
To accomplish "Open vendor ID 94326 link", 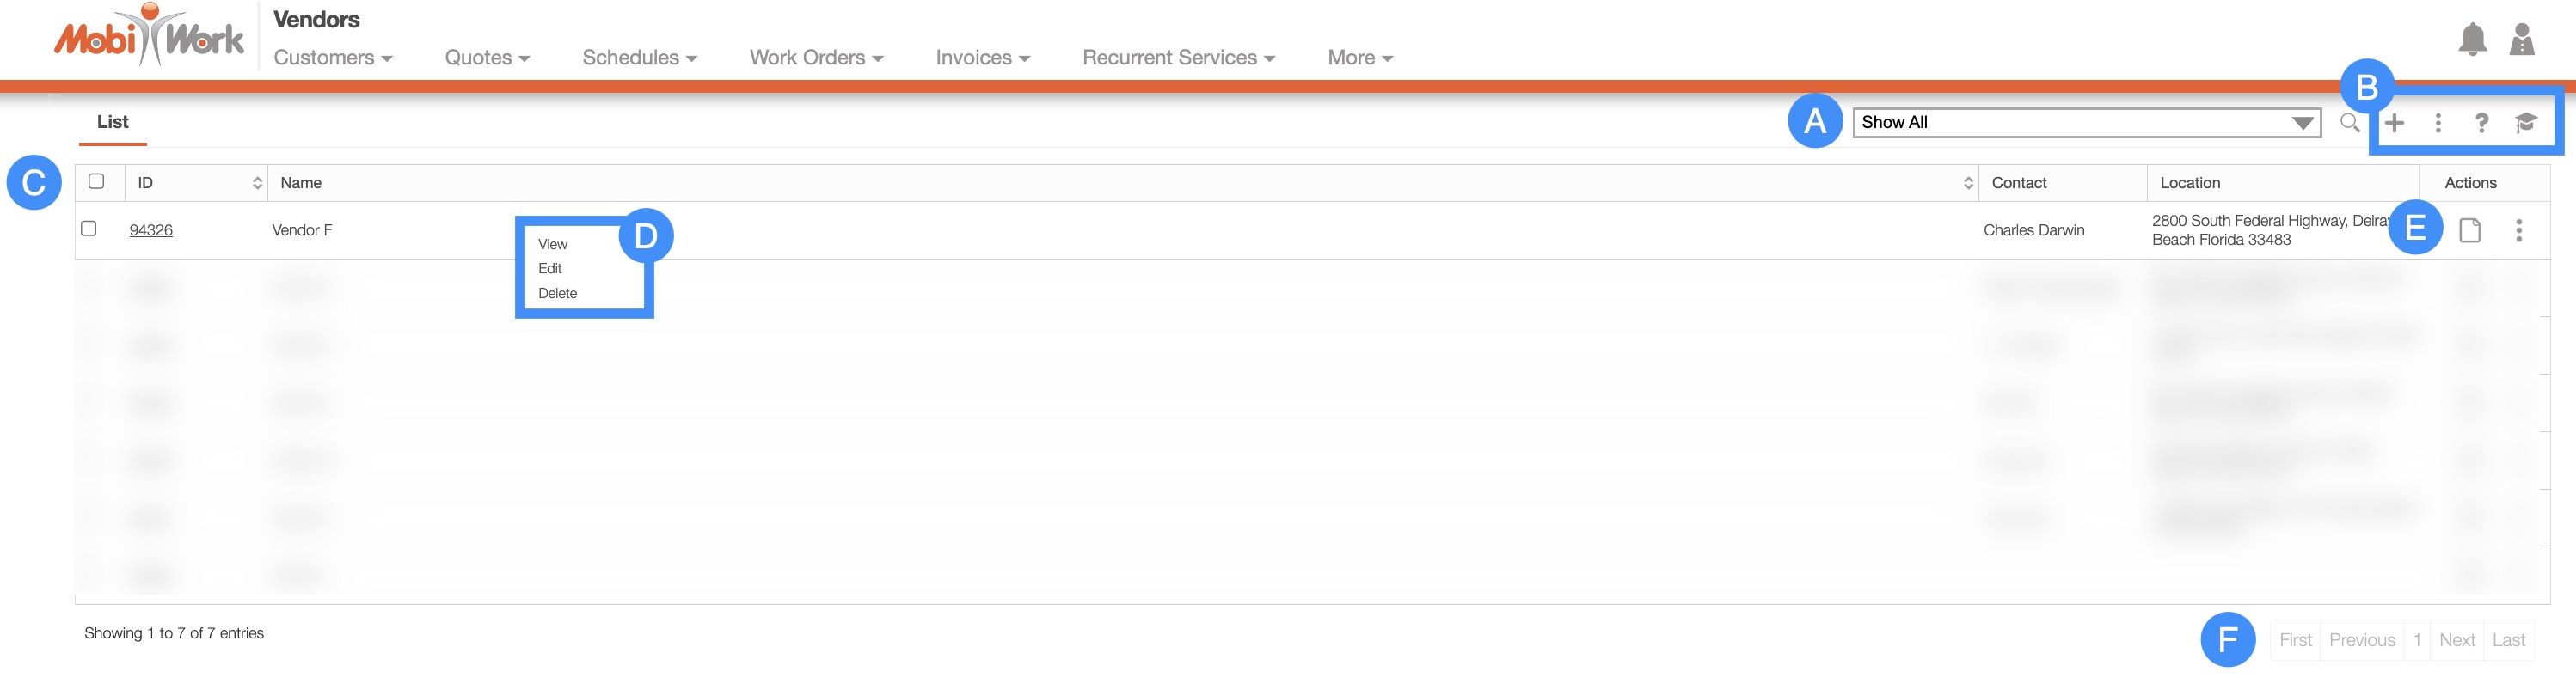I will tap(151, 231).
